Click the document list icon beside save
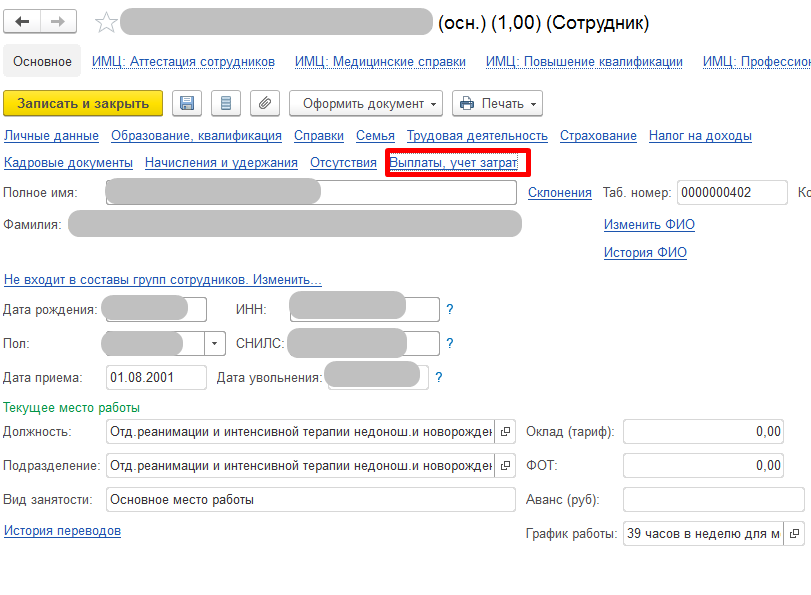811x595 pixels. [x=226, y=103]
